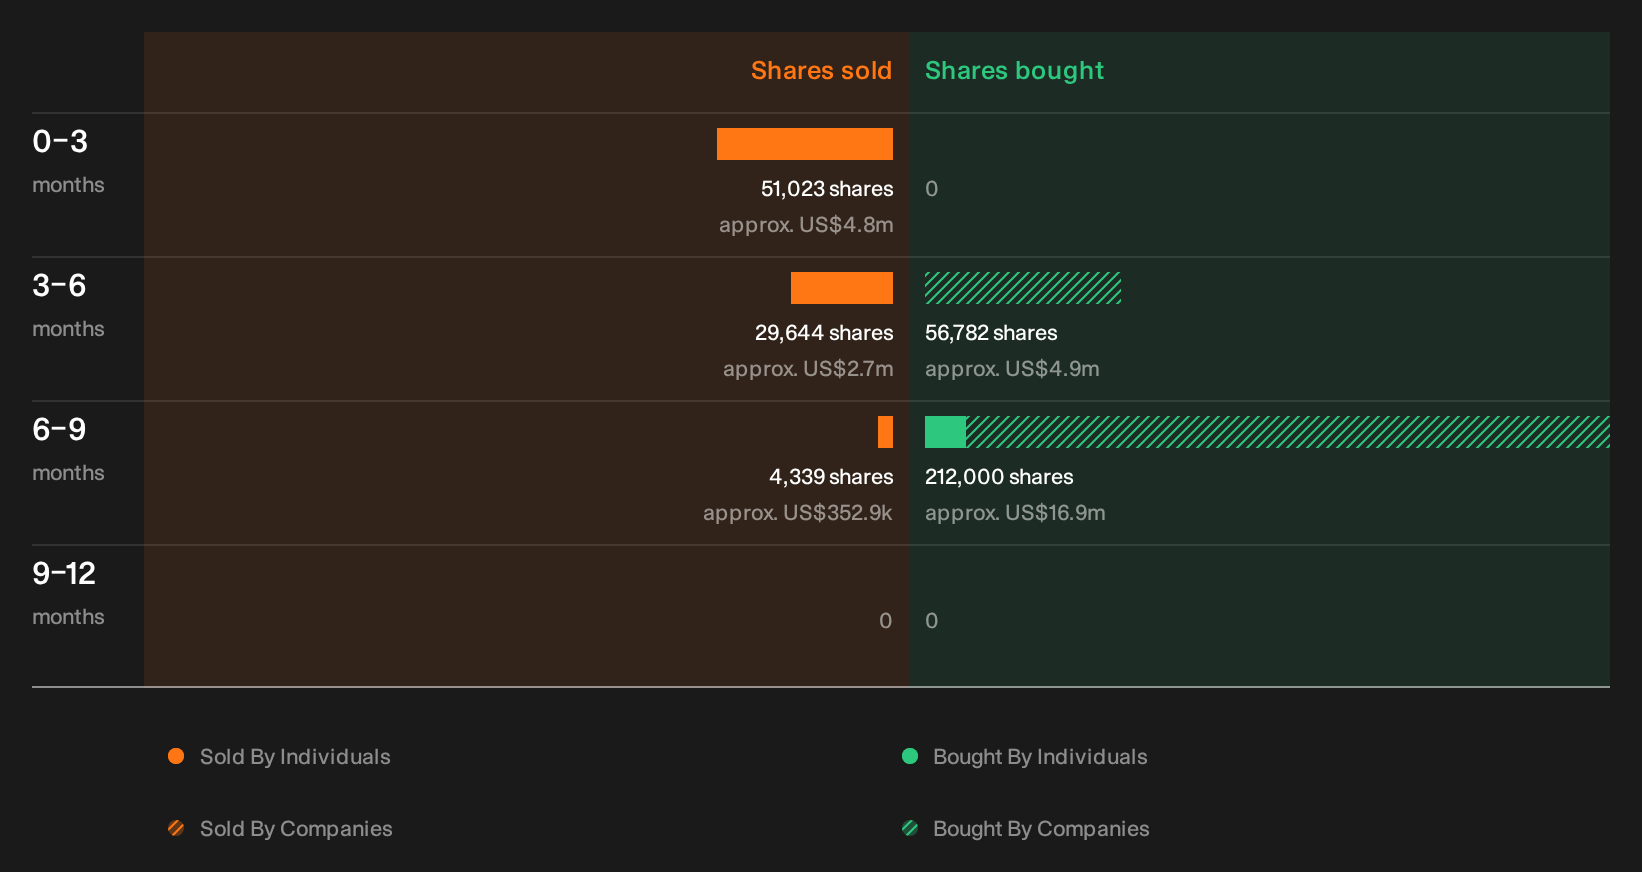Click the striped Sold By Companies legend icon

pos(176,828)
